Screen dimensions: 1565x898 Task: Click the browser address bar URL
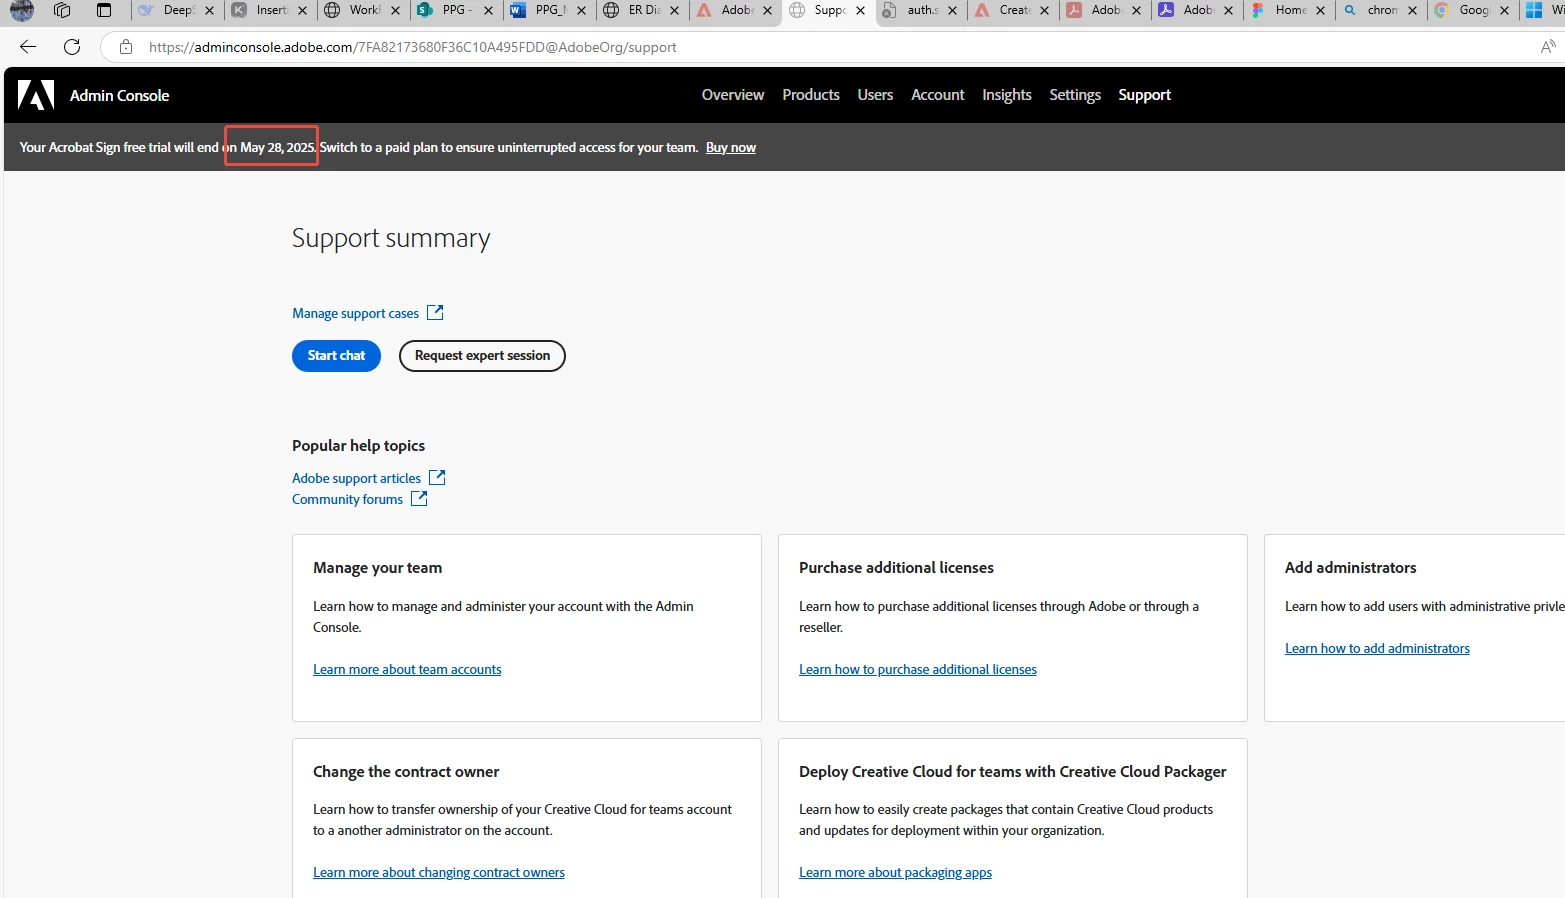pos(412,47)
